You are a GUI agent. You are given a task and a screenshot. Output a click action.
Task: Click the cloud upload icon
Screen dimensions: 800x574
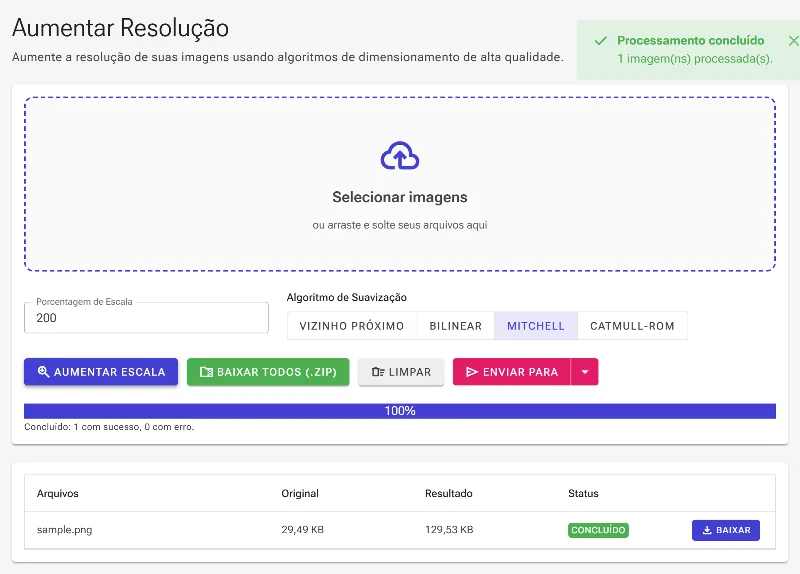click(400, 156)
